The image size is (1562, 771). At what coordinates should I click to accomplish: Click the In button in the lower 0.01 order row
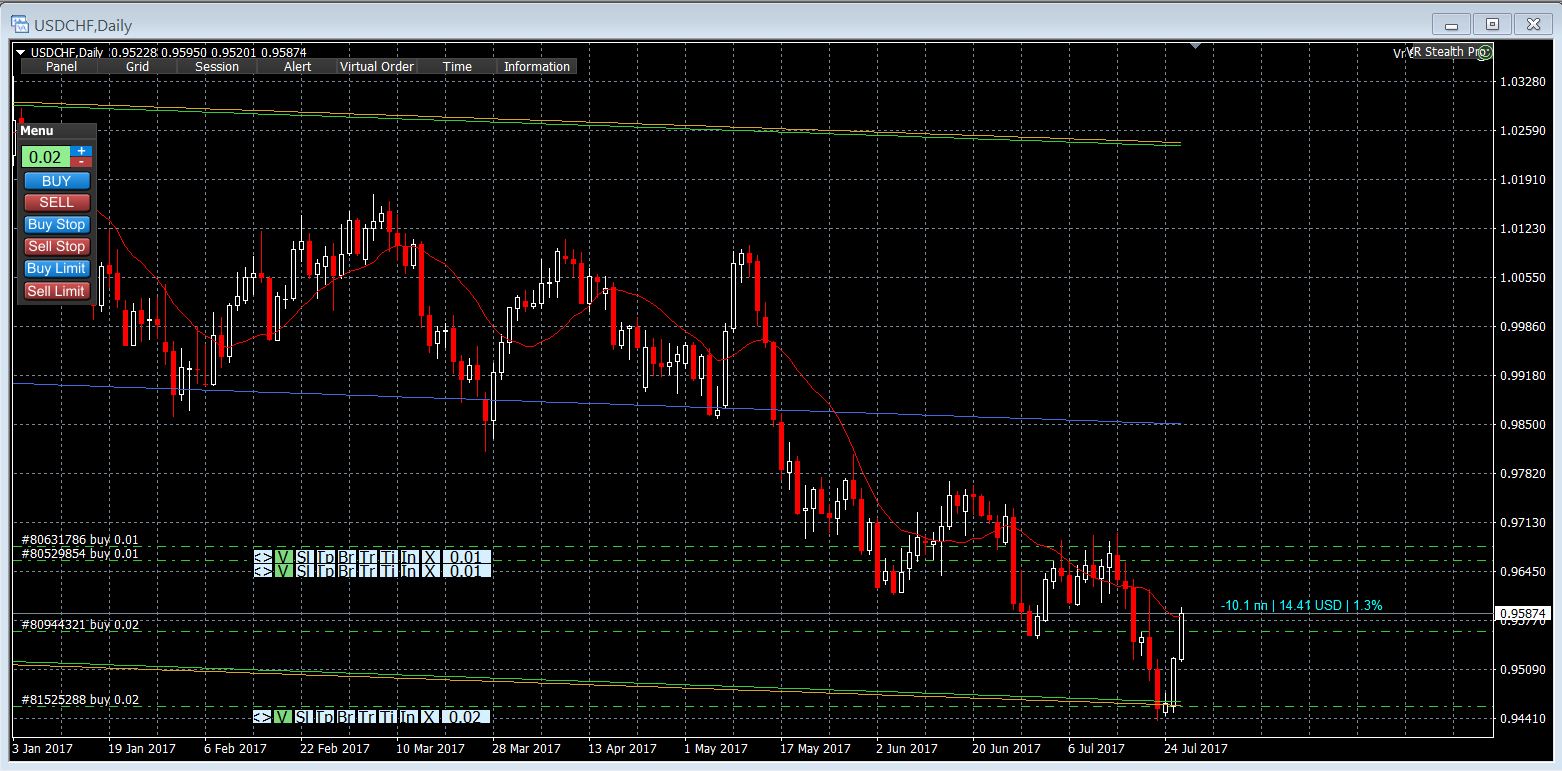410,571
